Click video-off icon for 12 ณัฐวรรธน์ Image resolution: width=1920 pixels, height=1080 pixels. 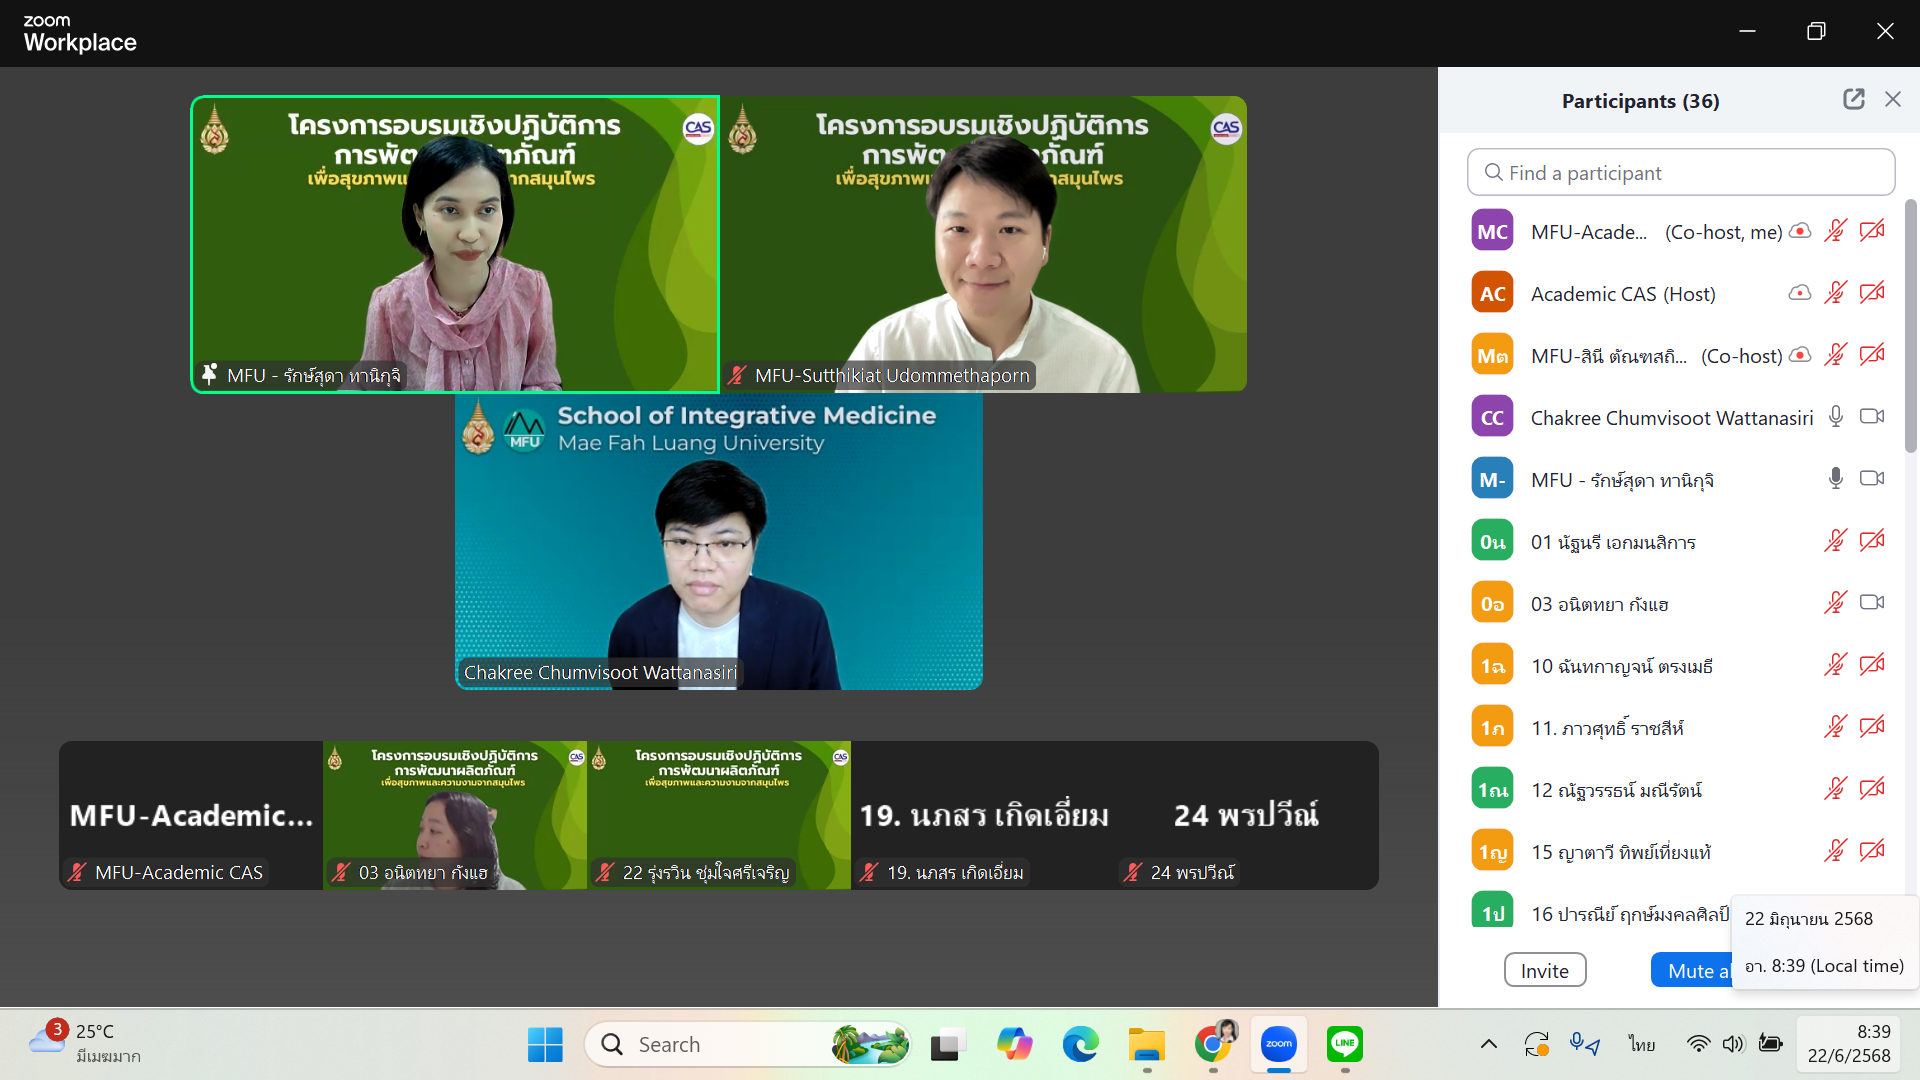(1872, 789)
